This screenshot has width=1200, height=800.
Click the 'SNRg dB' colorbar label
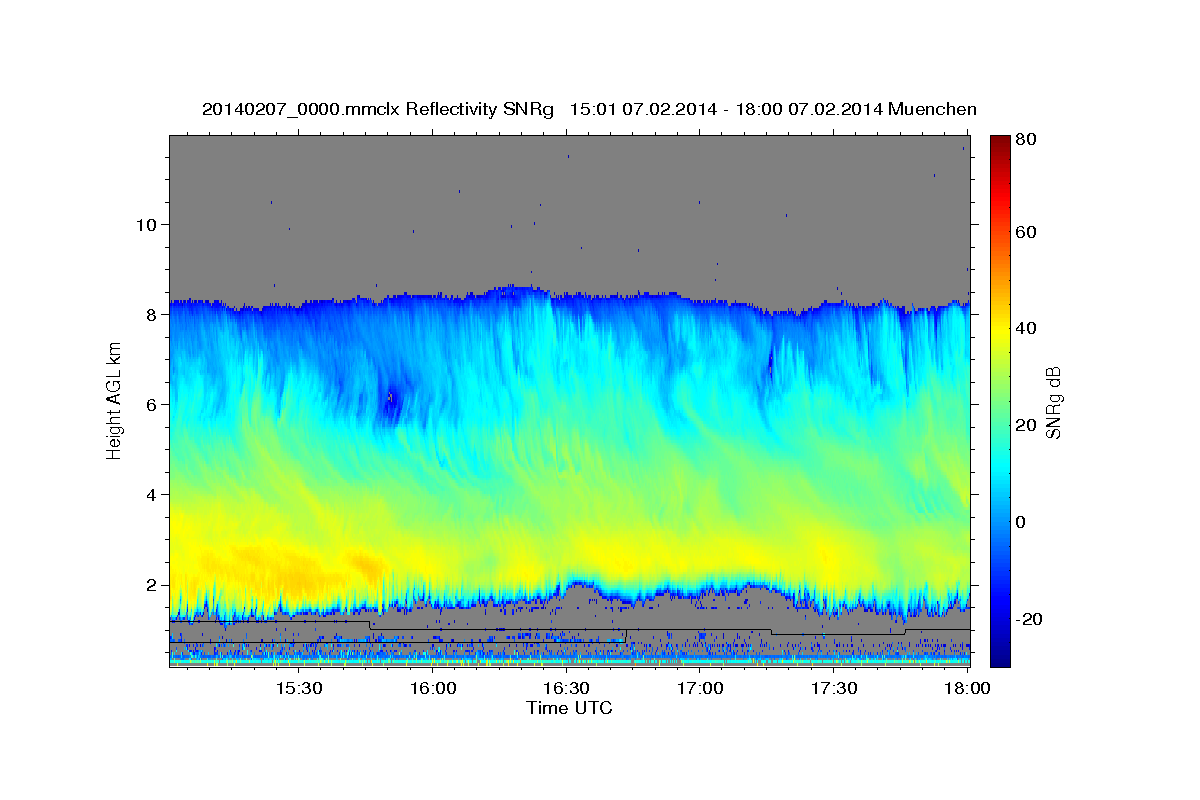pyautogui.click(x=1053, y=401)
